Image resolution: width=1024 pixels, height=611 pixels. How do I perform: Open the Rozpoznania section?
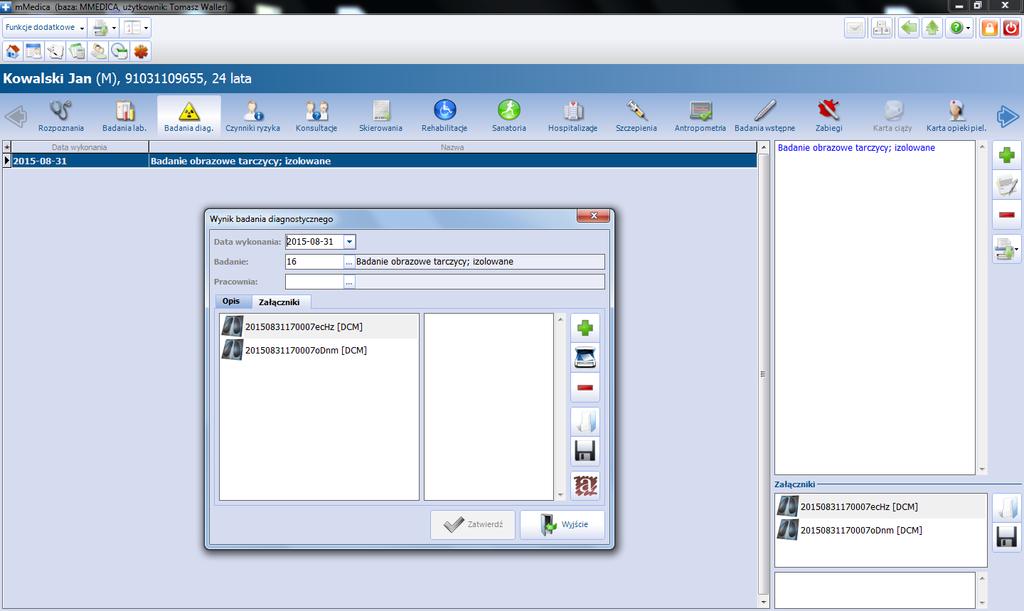(x=61, y=116)
